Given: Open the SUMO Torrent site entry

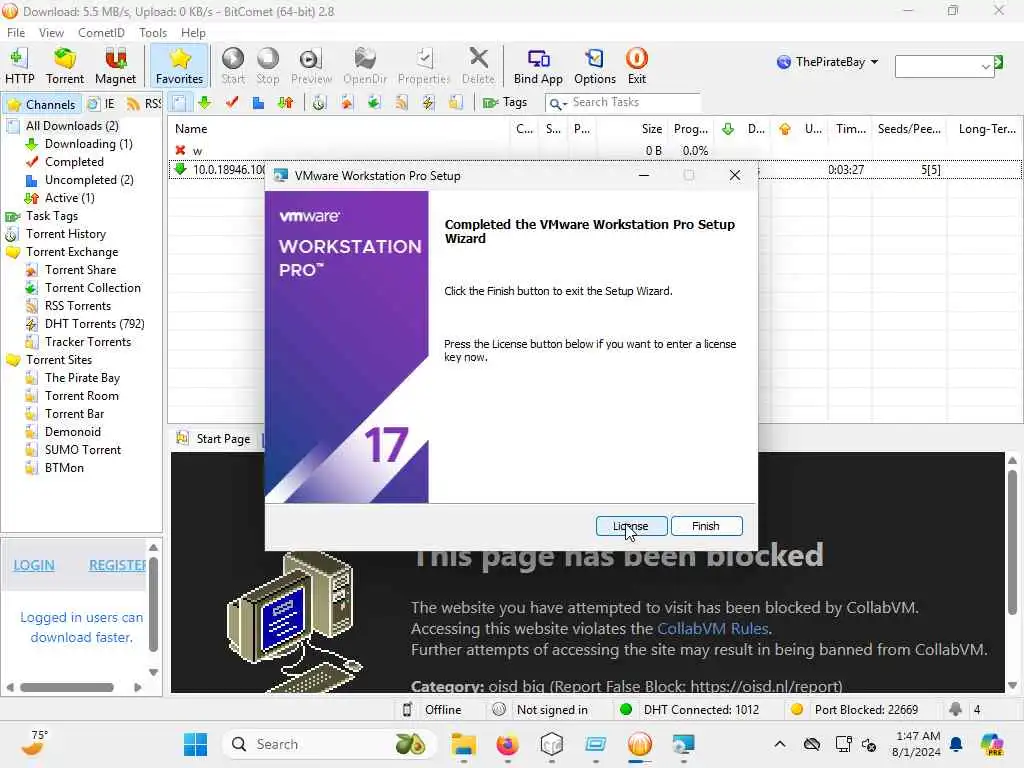Looking at the screenshot, I should [x=82, y=450].
